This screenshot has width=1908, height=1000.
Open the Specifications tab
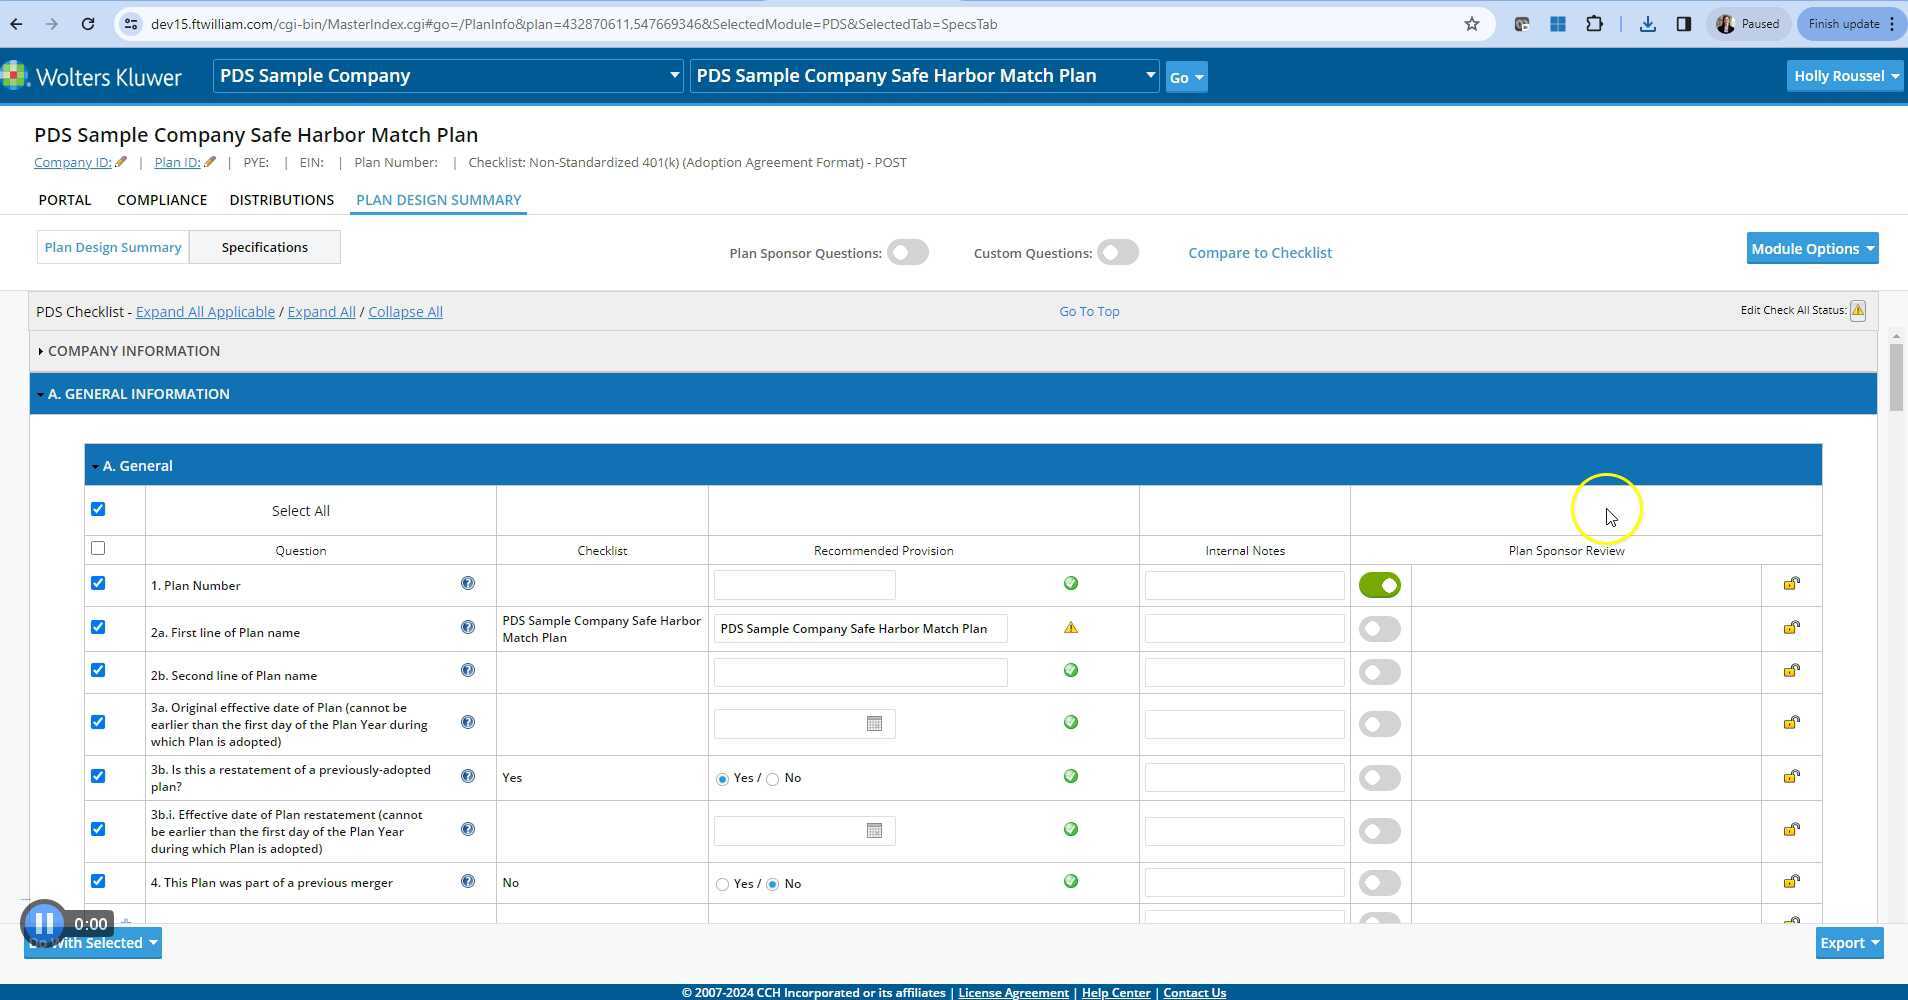(x=264, y=247)
